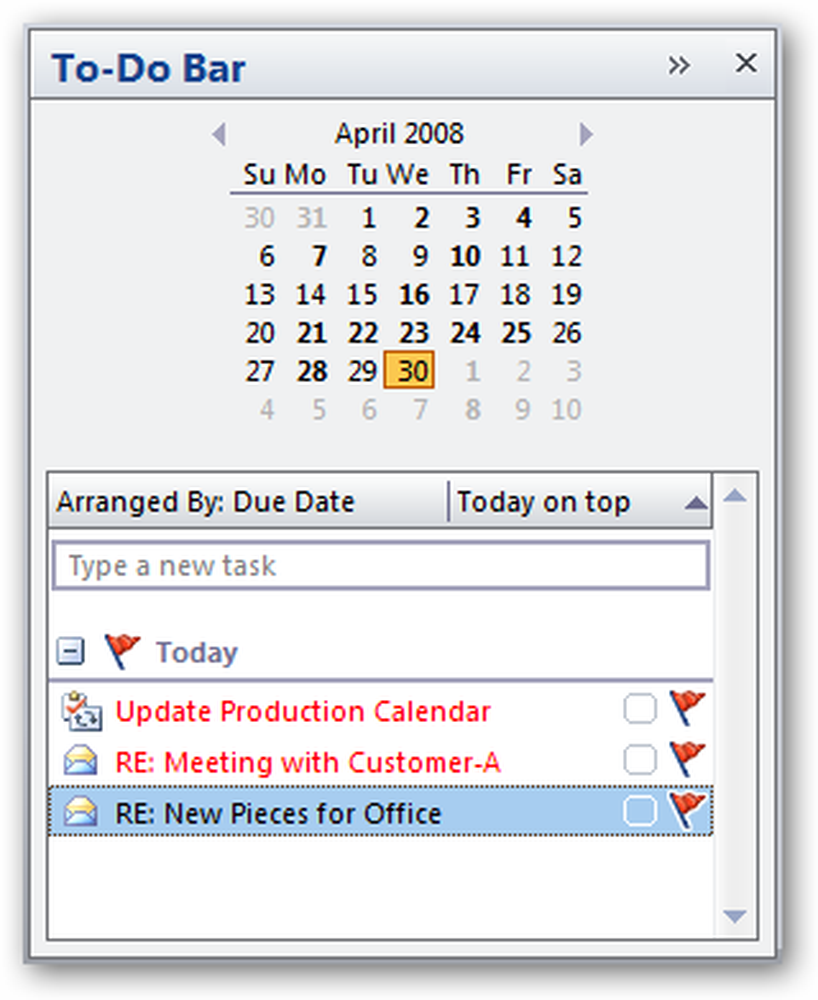Click the red flag on RE: New Pieces for Office
The height and width of the screenshot is (1000, 818).
687,811
